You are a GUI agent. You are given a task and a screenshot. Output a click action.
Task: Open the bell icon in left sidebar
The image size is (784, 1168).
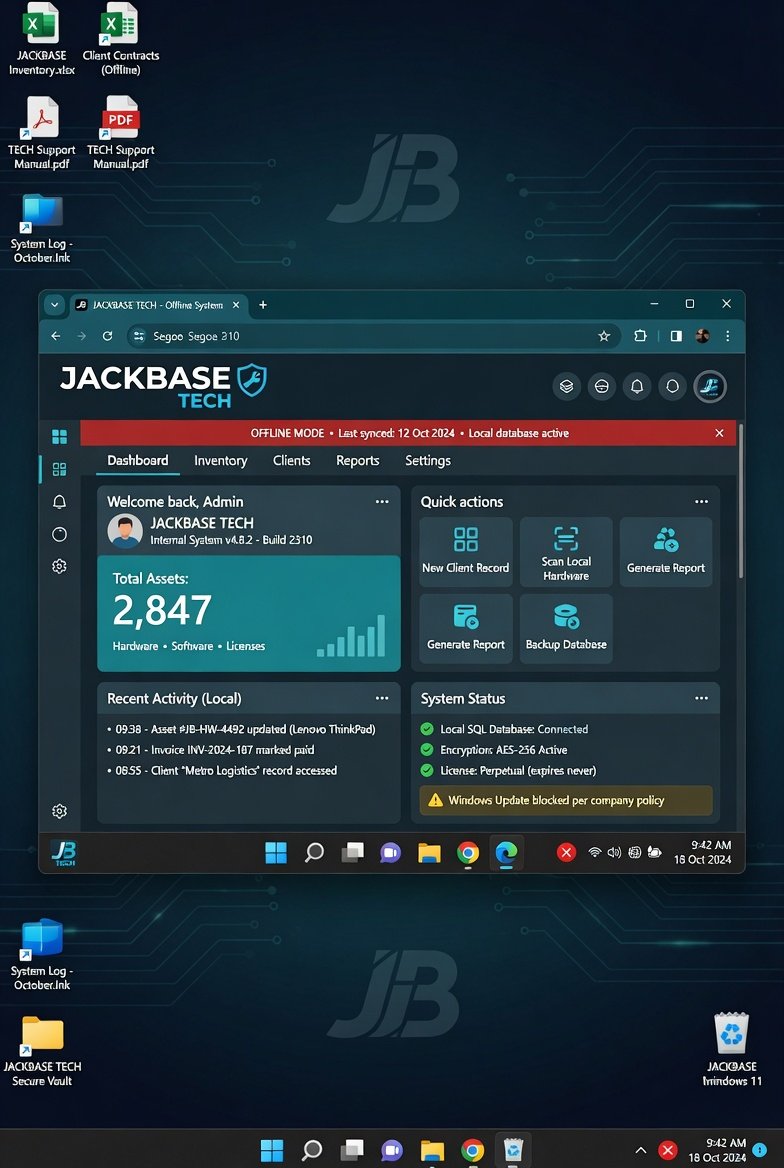60,502
